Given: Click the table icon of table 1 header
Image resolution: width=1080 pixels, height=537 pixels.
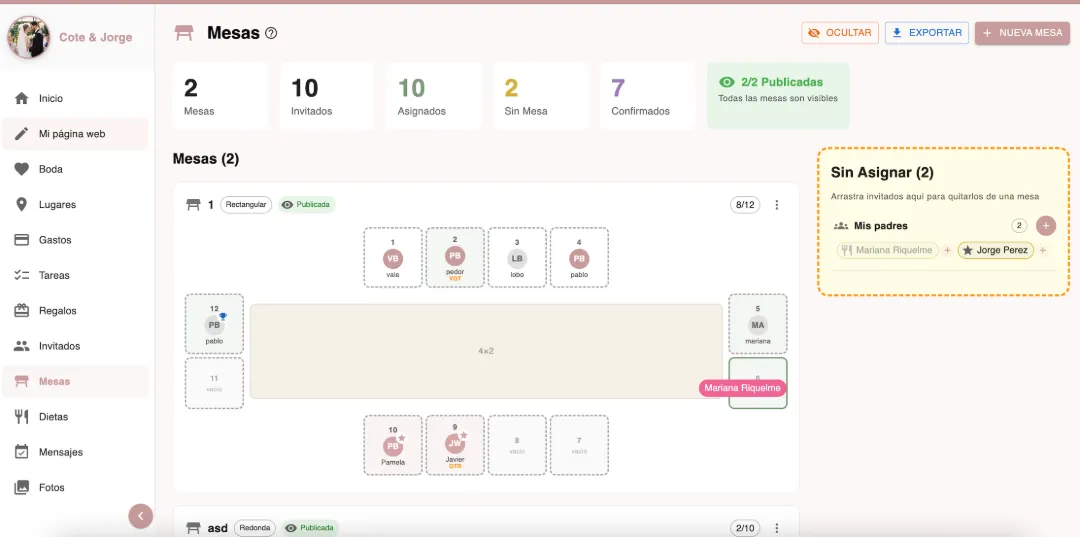Looking at the screenshot, I should 194,204.
